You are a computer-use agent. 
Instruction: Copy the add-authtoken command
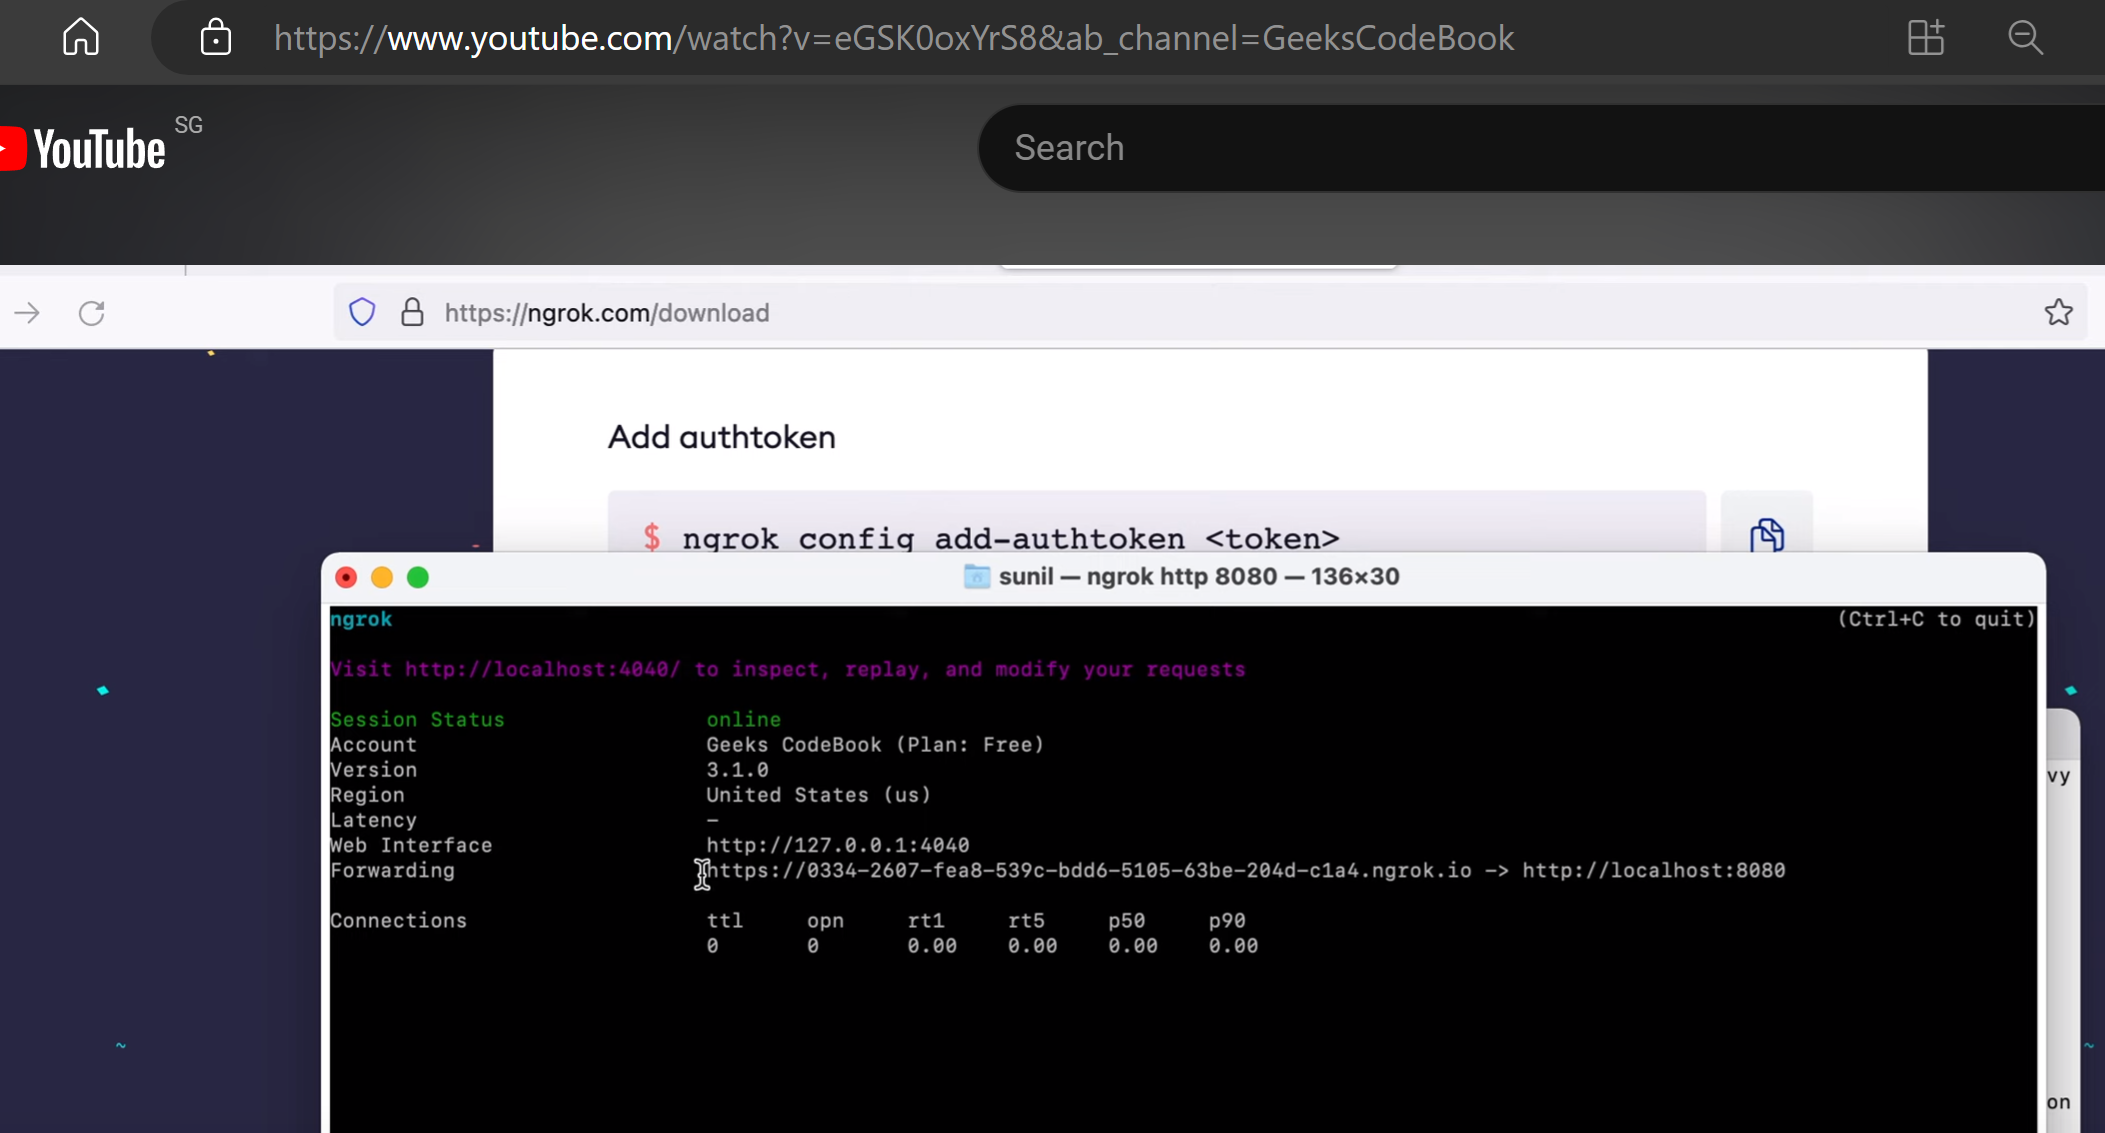[x=1767, y=534]
